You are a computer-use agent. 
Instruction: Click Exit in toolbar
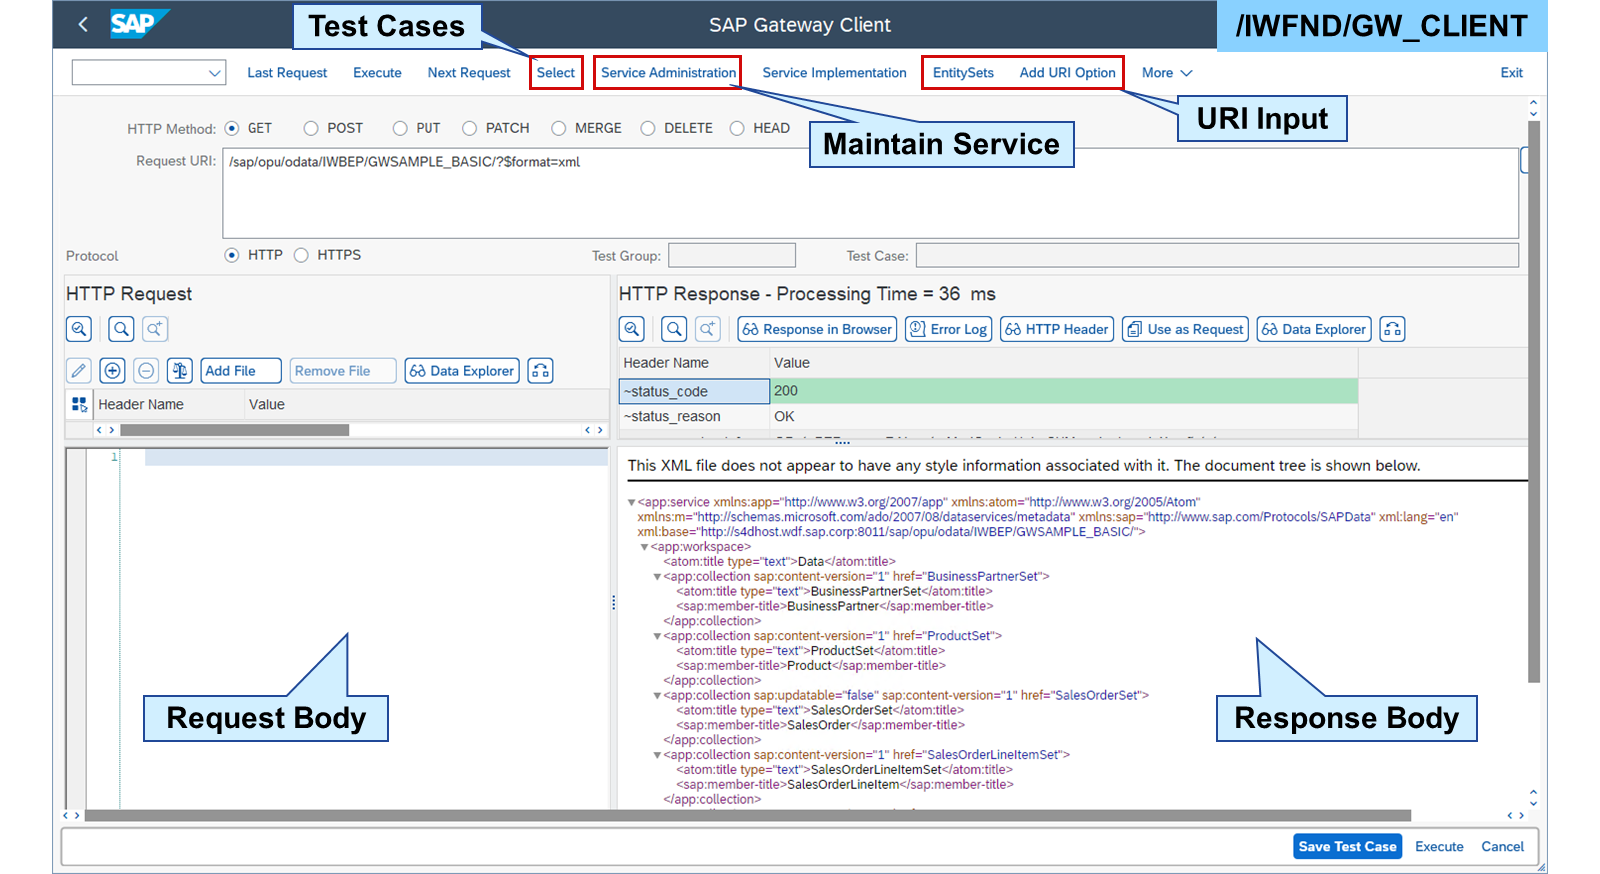pos(1511,73)
